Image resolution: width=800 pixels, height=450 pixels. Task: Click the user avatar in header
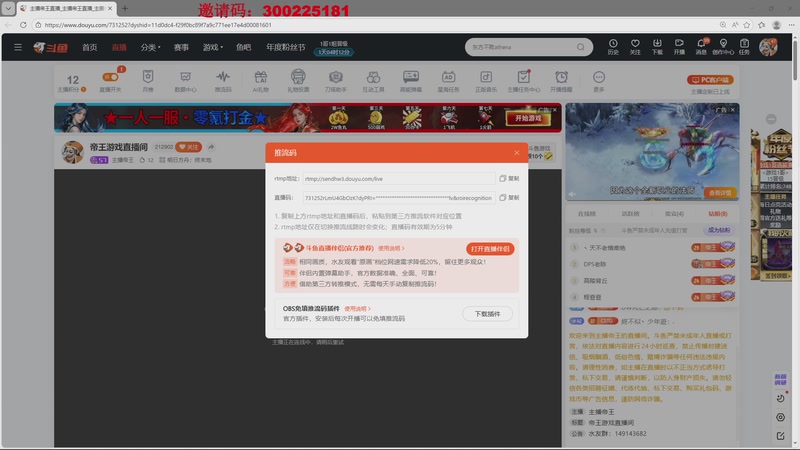tap(768, 47)
